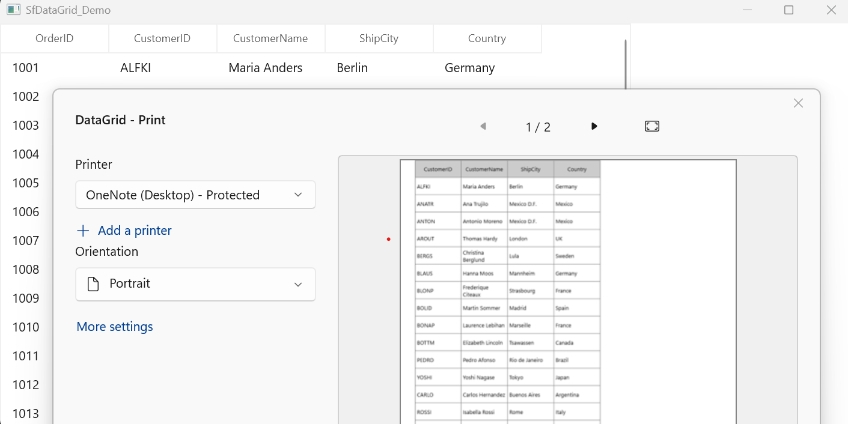Select the OrderID 1011 row

(25, 356)
